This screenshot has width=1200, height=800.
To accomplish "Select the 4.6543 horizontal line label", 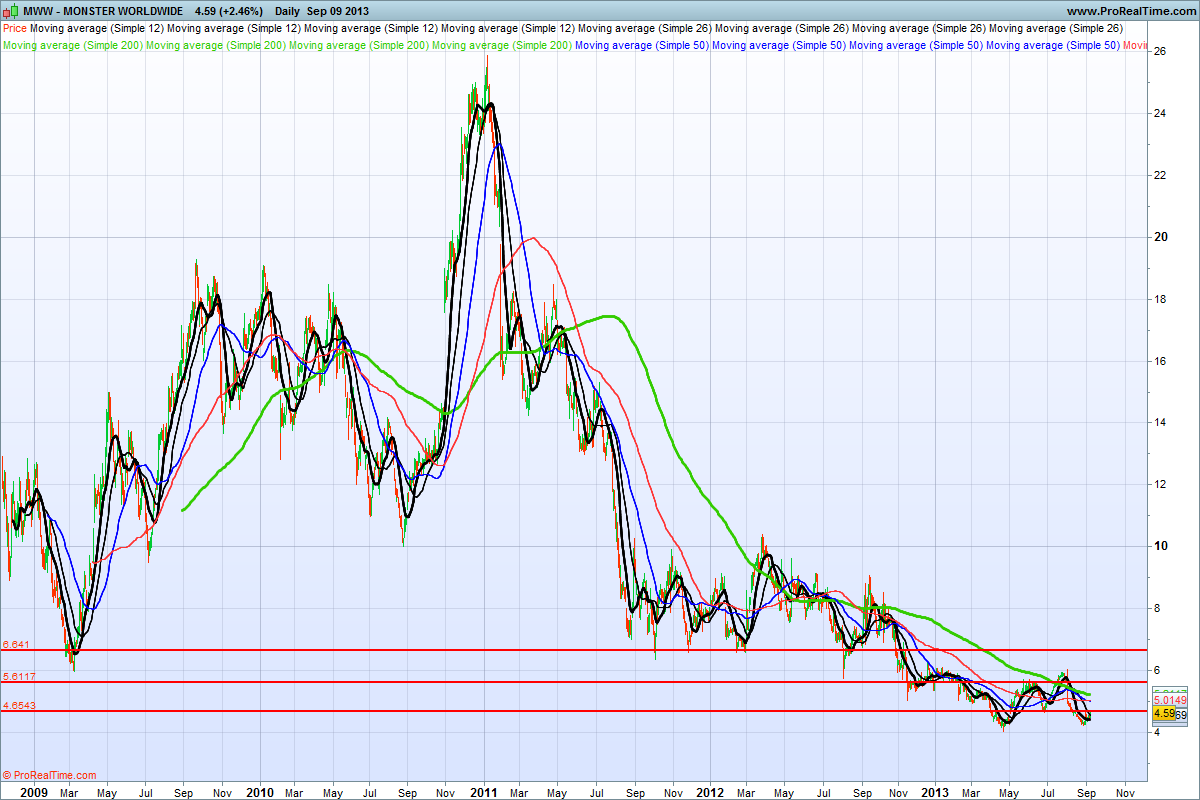I will pos(21,705).
